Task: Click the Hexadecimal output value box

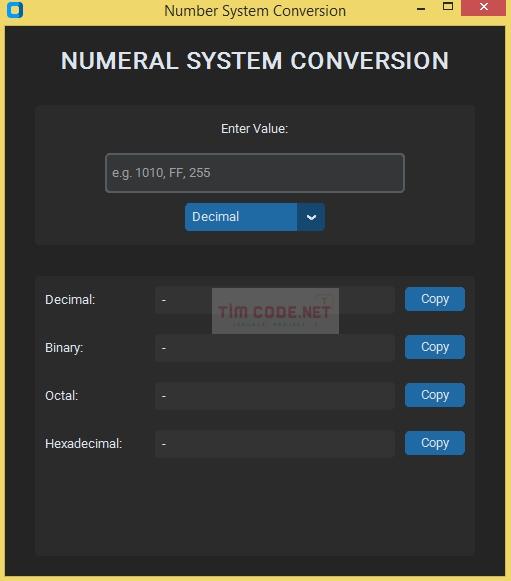Action: click(x=275, y=444)
